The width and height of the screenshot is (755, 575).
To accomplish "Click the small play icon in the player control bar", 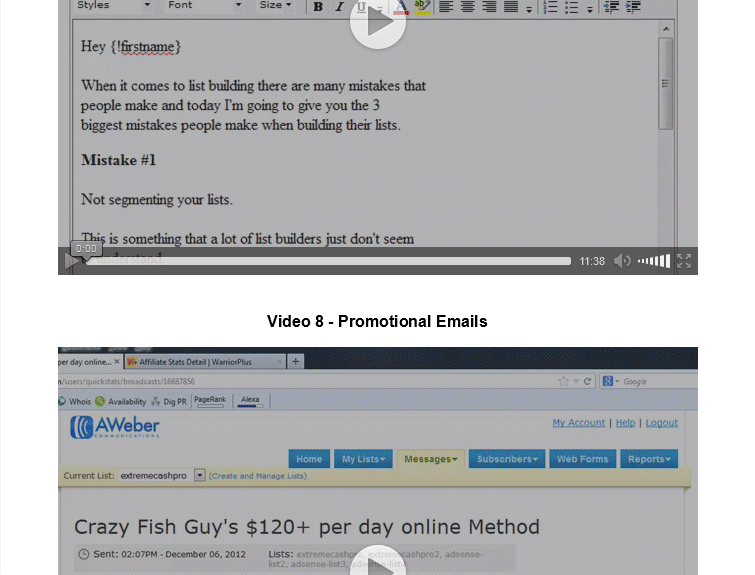I will 71,261.
